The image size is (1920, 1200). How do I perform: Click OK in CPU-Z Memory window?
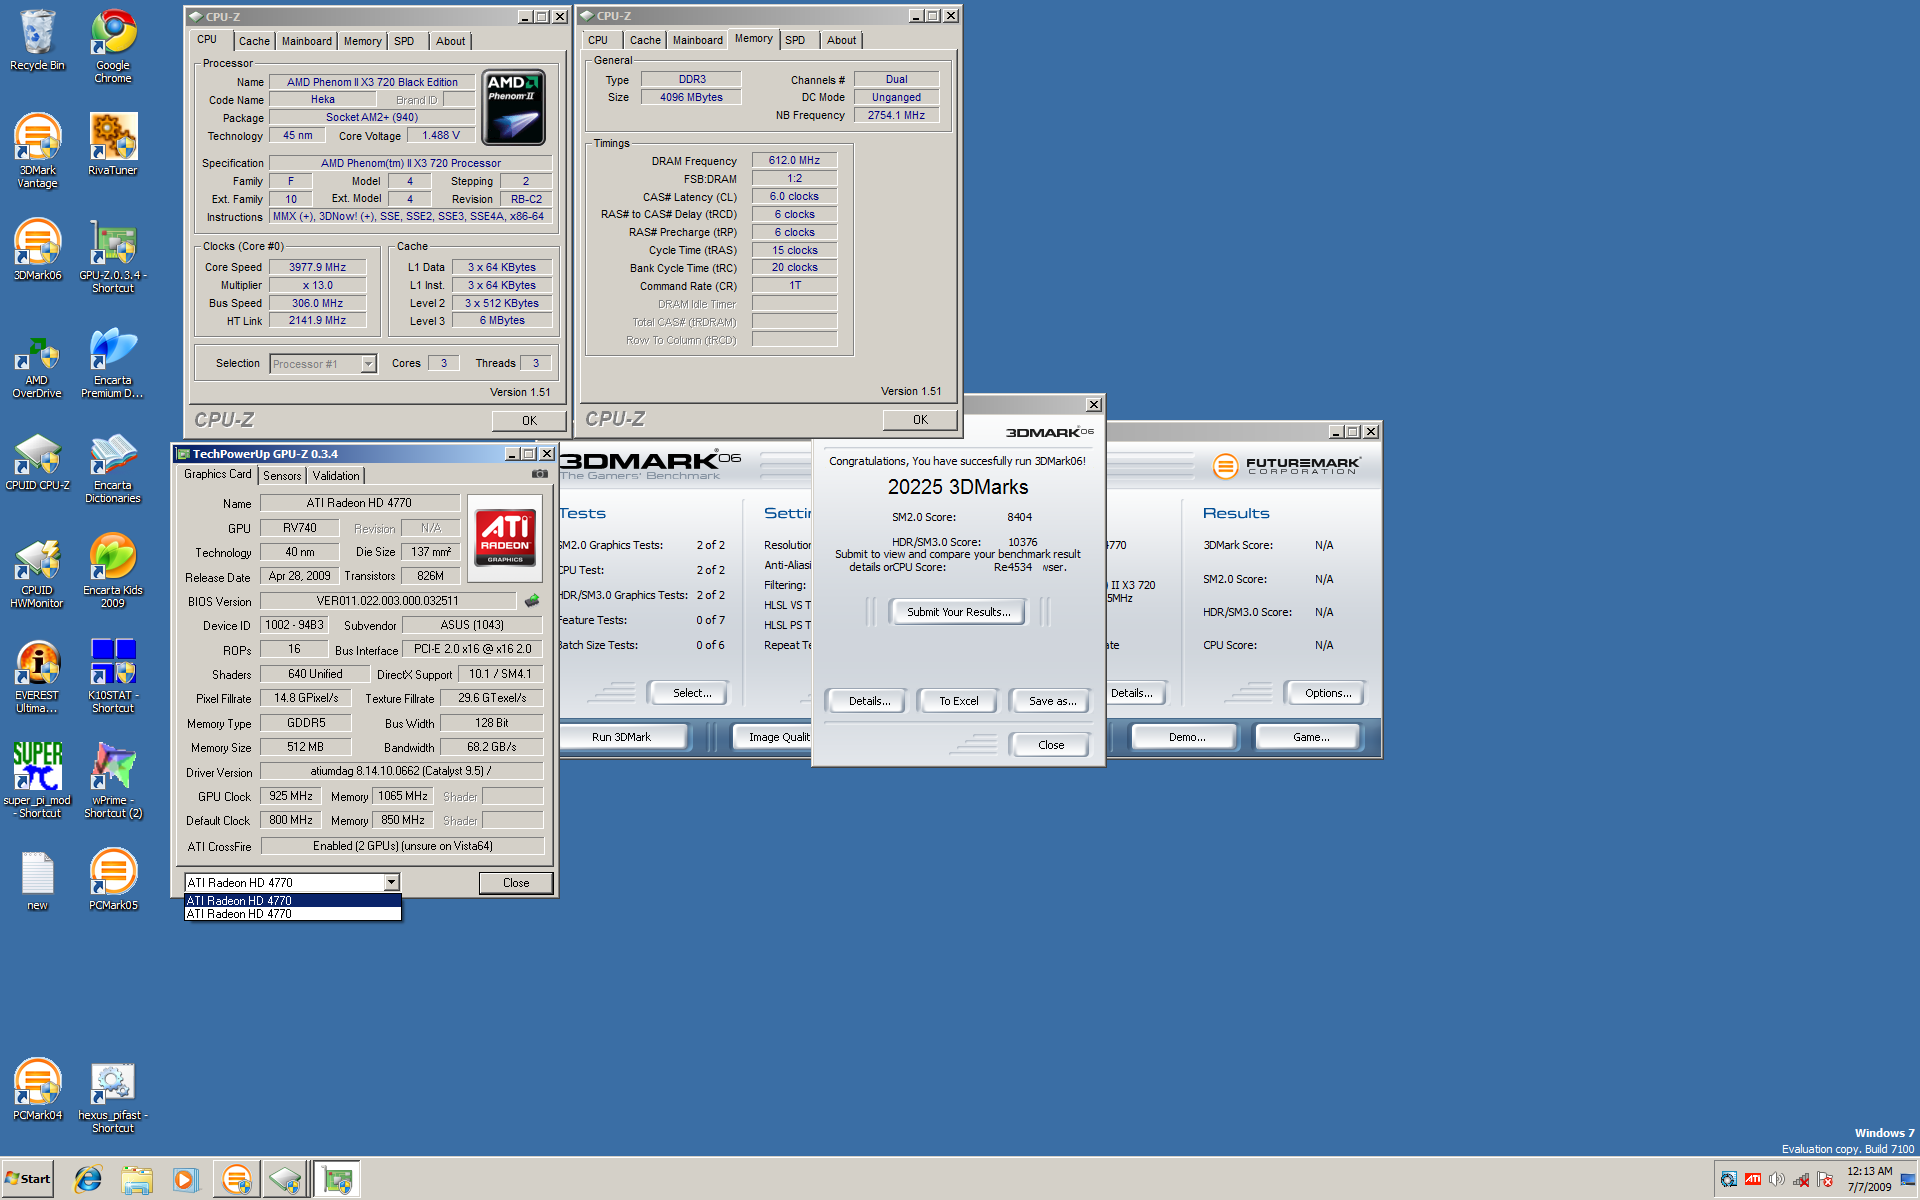pos(920,420)
